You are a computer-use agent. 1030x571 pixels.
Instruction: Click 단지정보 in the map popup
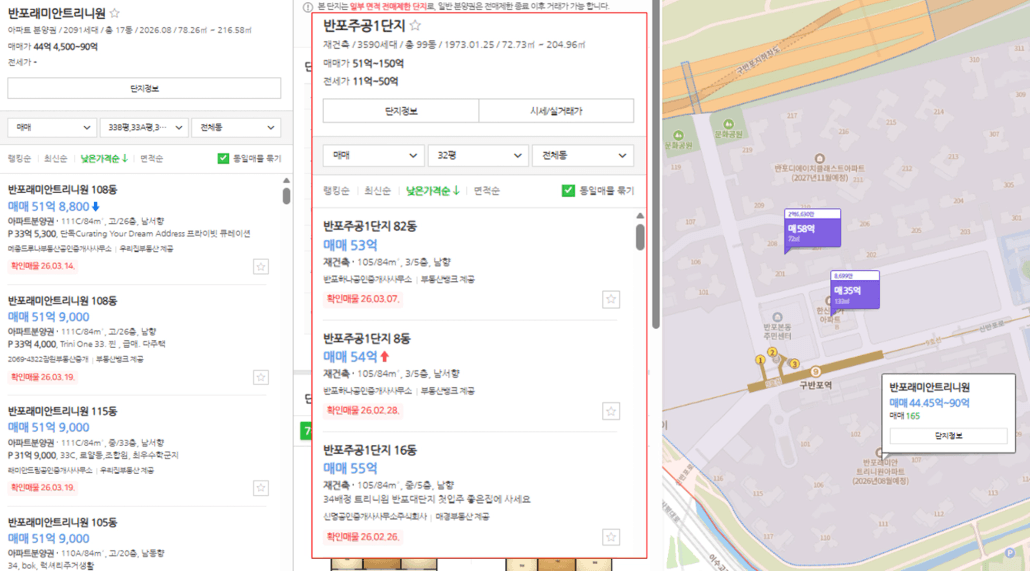[x=948, y=436]
